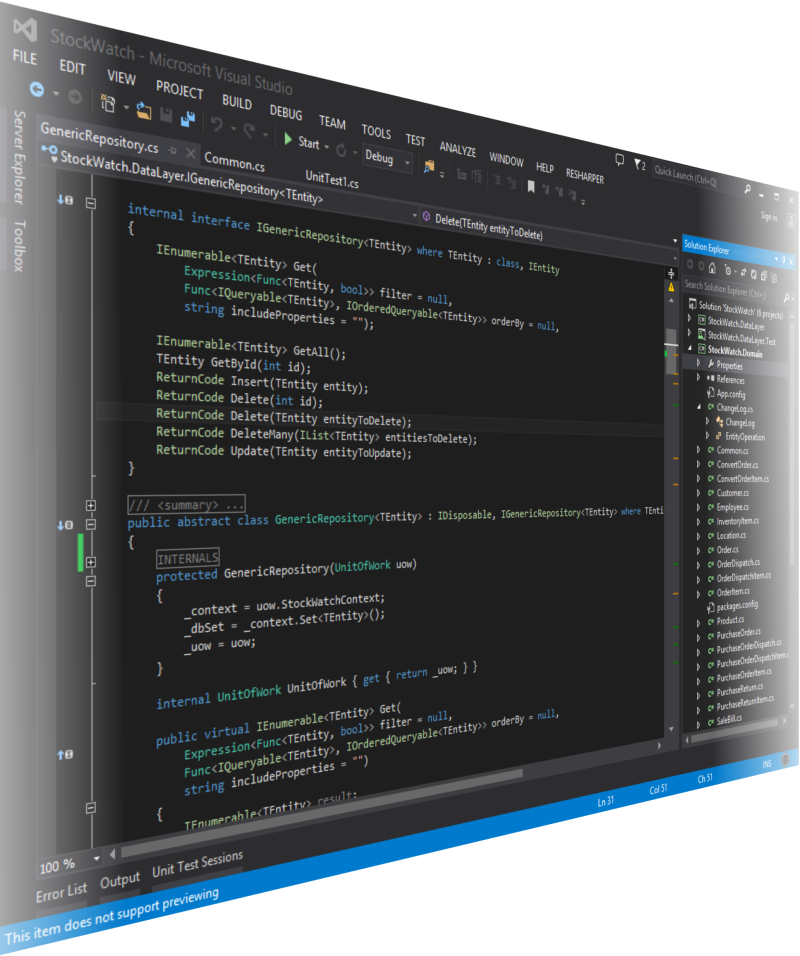Open the notifications flag icon
The image size is (800, 956).
click(x=637, y=164)
